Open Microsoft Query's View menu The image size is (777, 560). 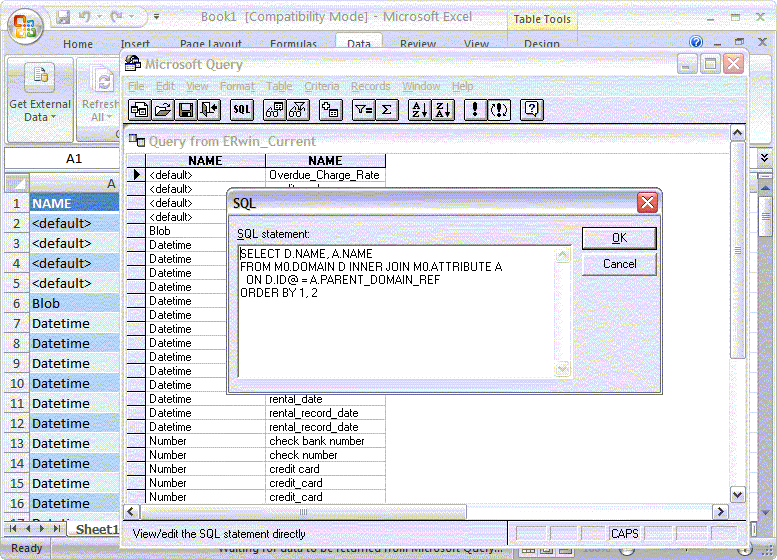coord(197,86)
